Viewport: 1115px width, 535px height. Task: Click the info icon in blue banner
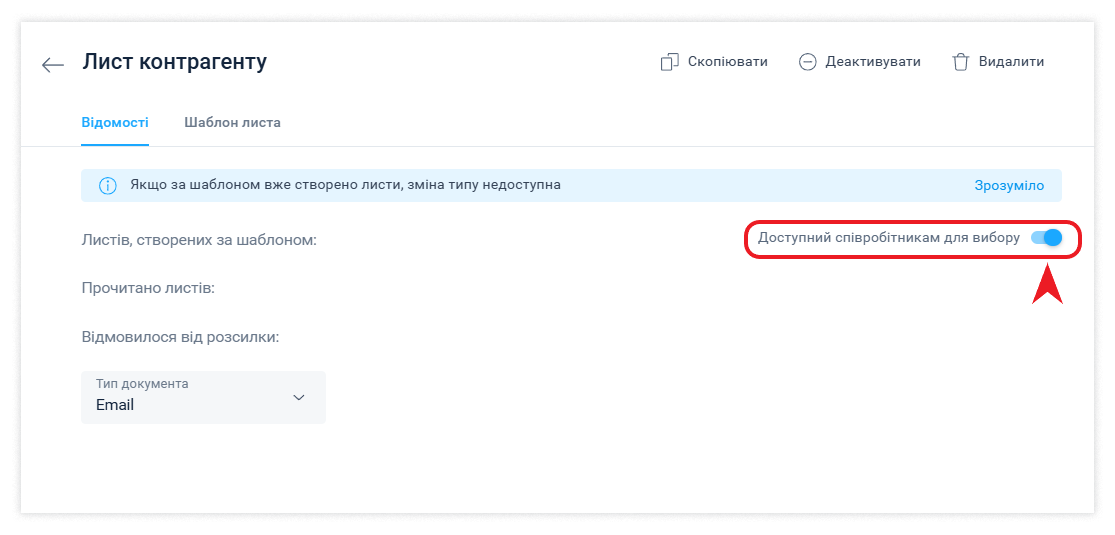[107, 185]
